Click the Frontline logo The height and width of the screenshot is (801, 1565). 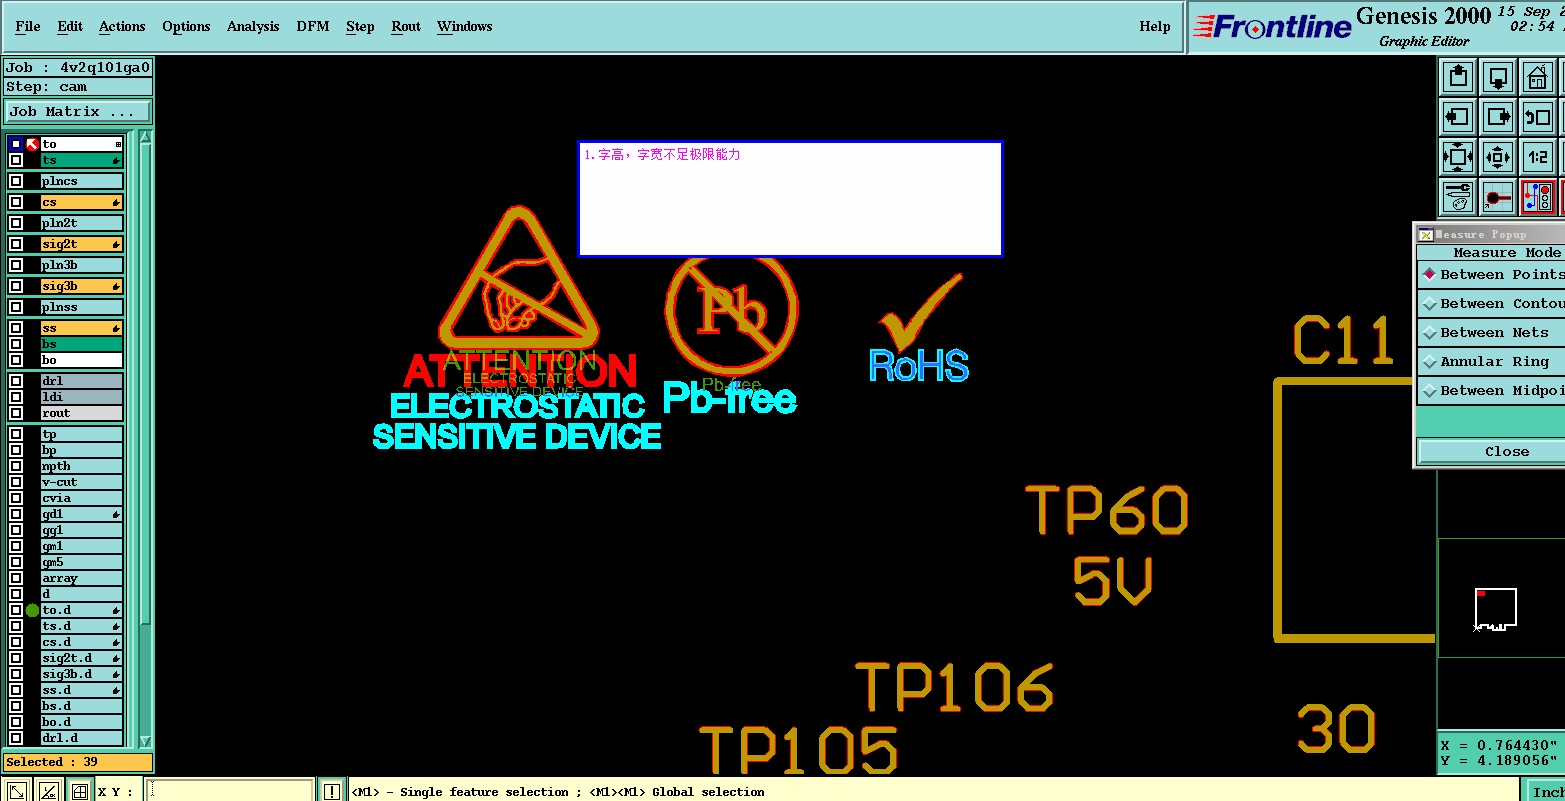pos(1272,27)
